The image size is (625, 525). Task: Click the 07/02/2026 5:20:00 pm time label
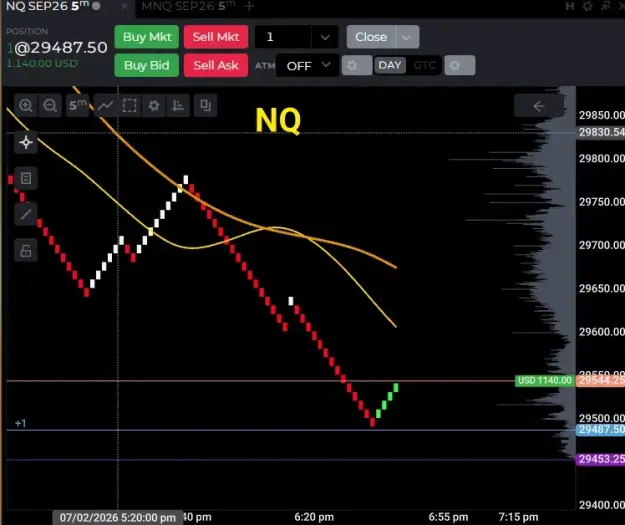point(118,517)
